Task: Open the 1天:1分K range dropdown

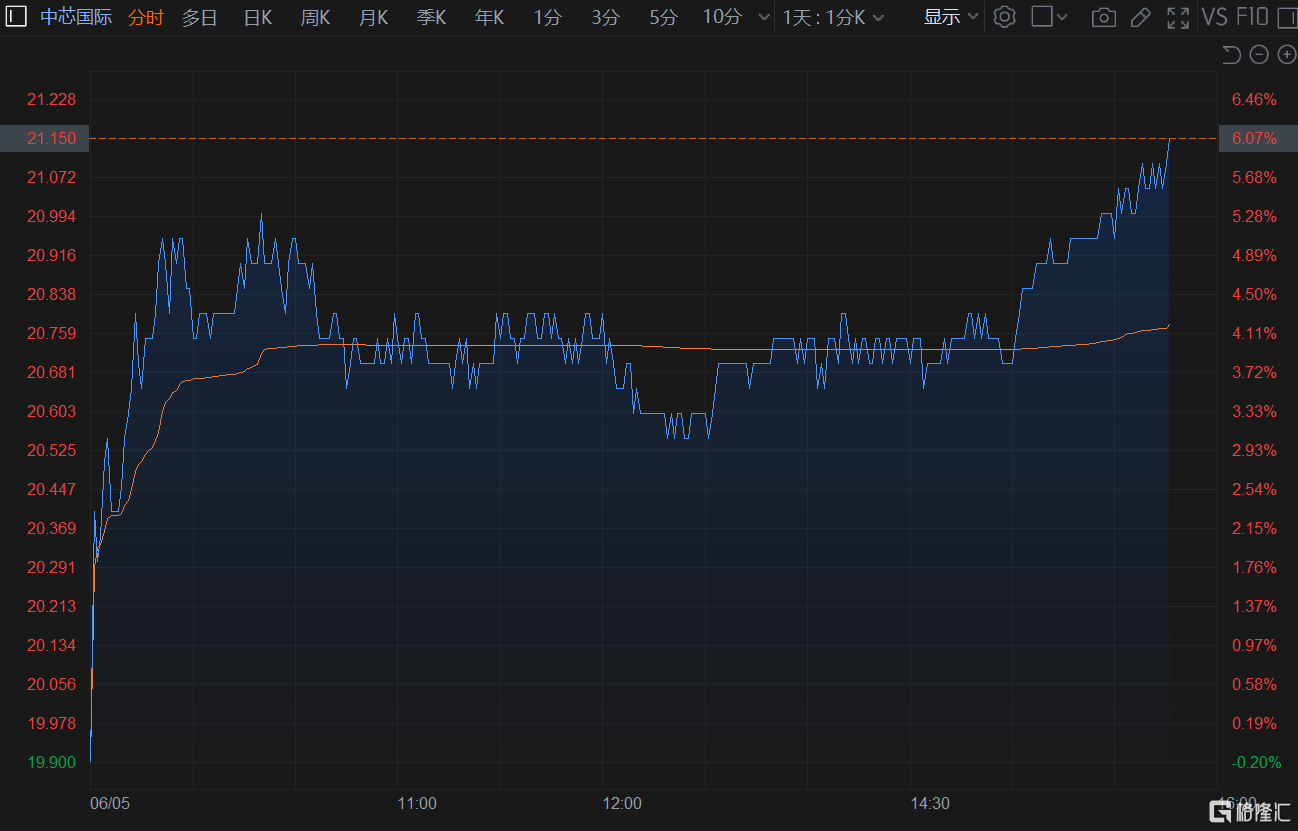Action: 833,17
